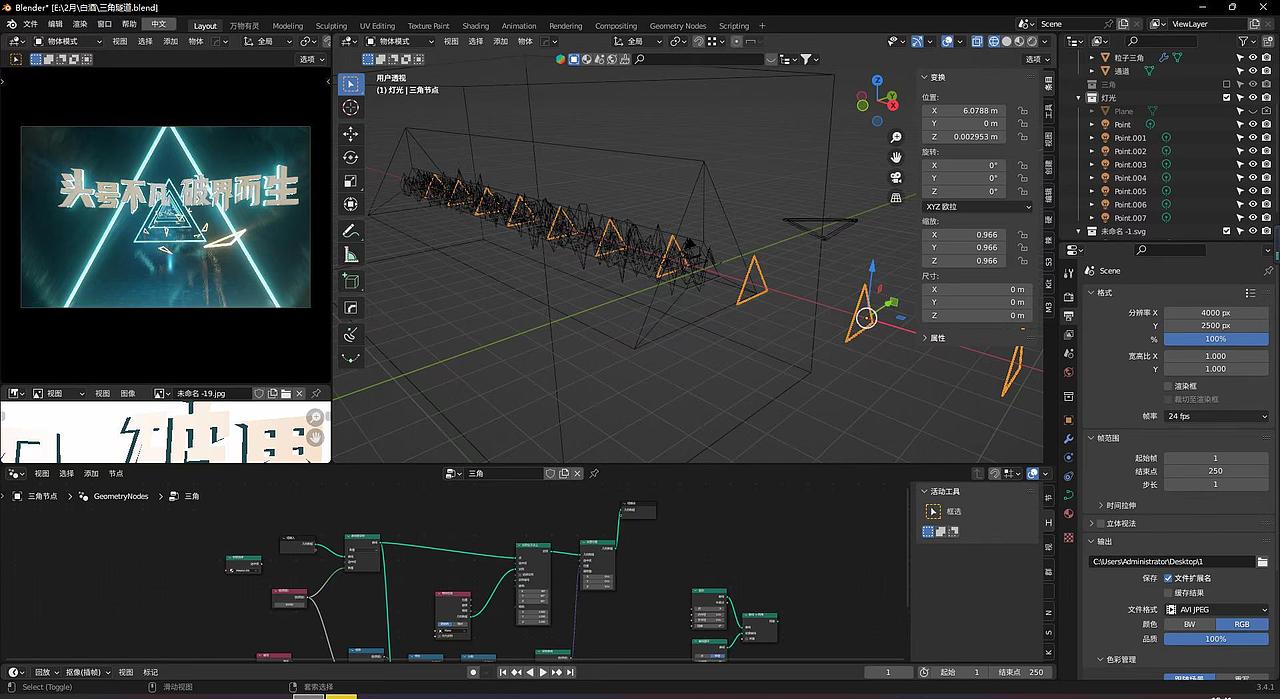The width and height of the screenshot is (1280, 699).
Task: Select RGB color mode button
Action: point(1242,624)
